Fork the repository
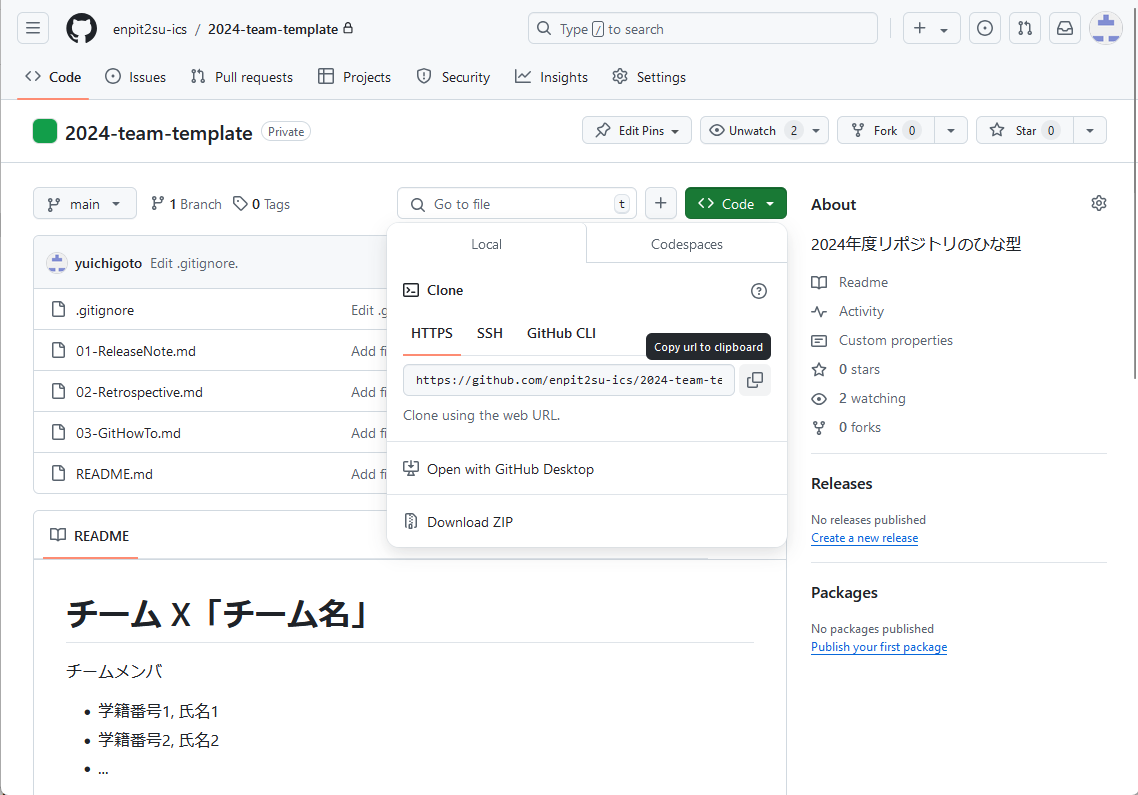 click(885, 131)
